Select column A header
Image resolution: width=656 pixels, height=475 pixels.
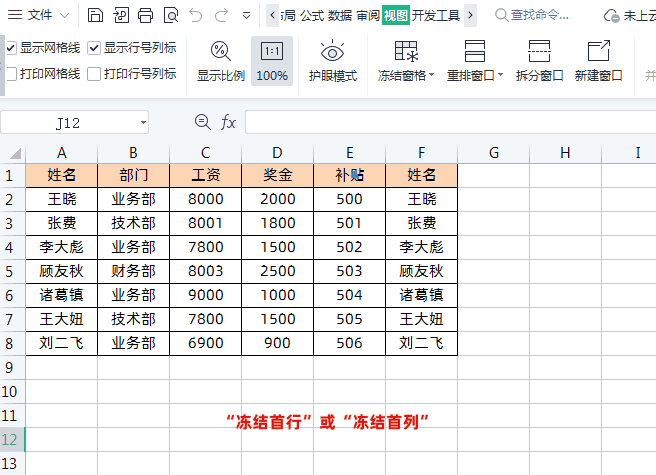(62, 153)
